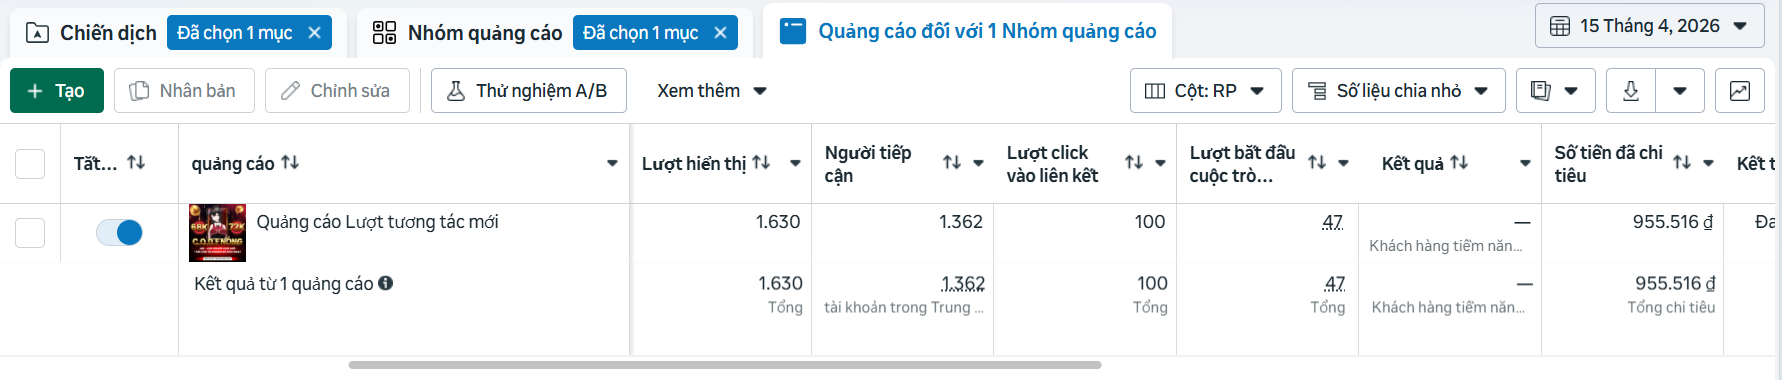1782x380 pixels.
Task: Remove the ad group selection filter X
Action: (x=720, y=33)
